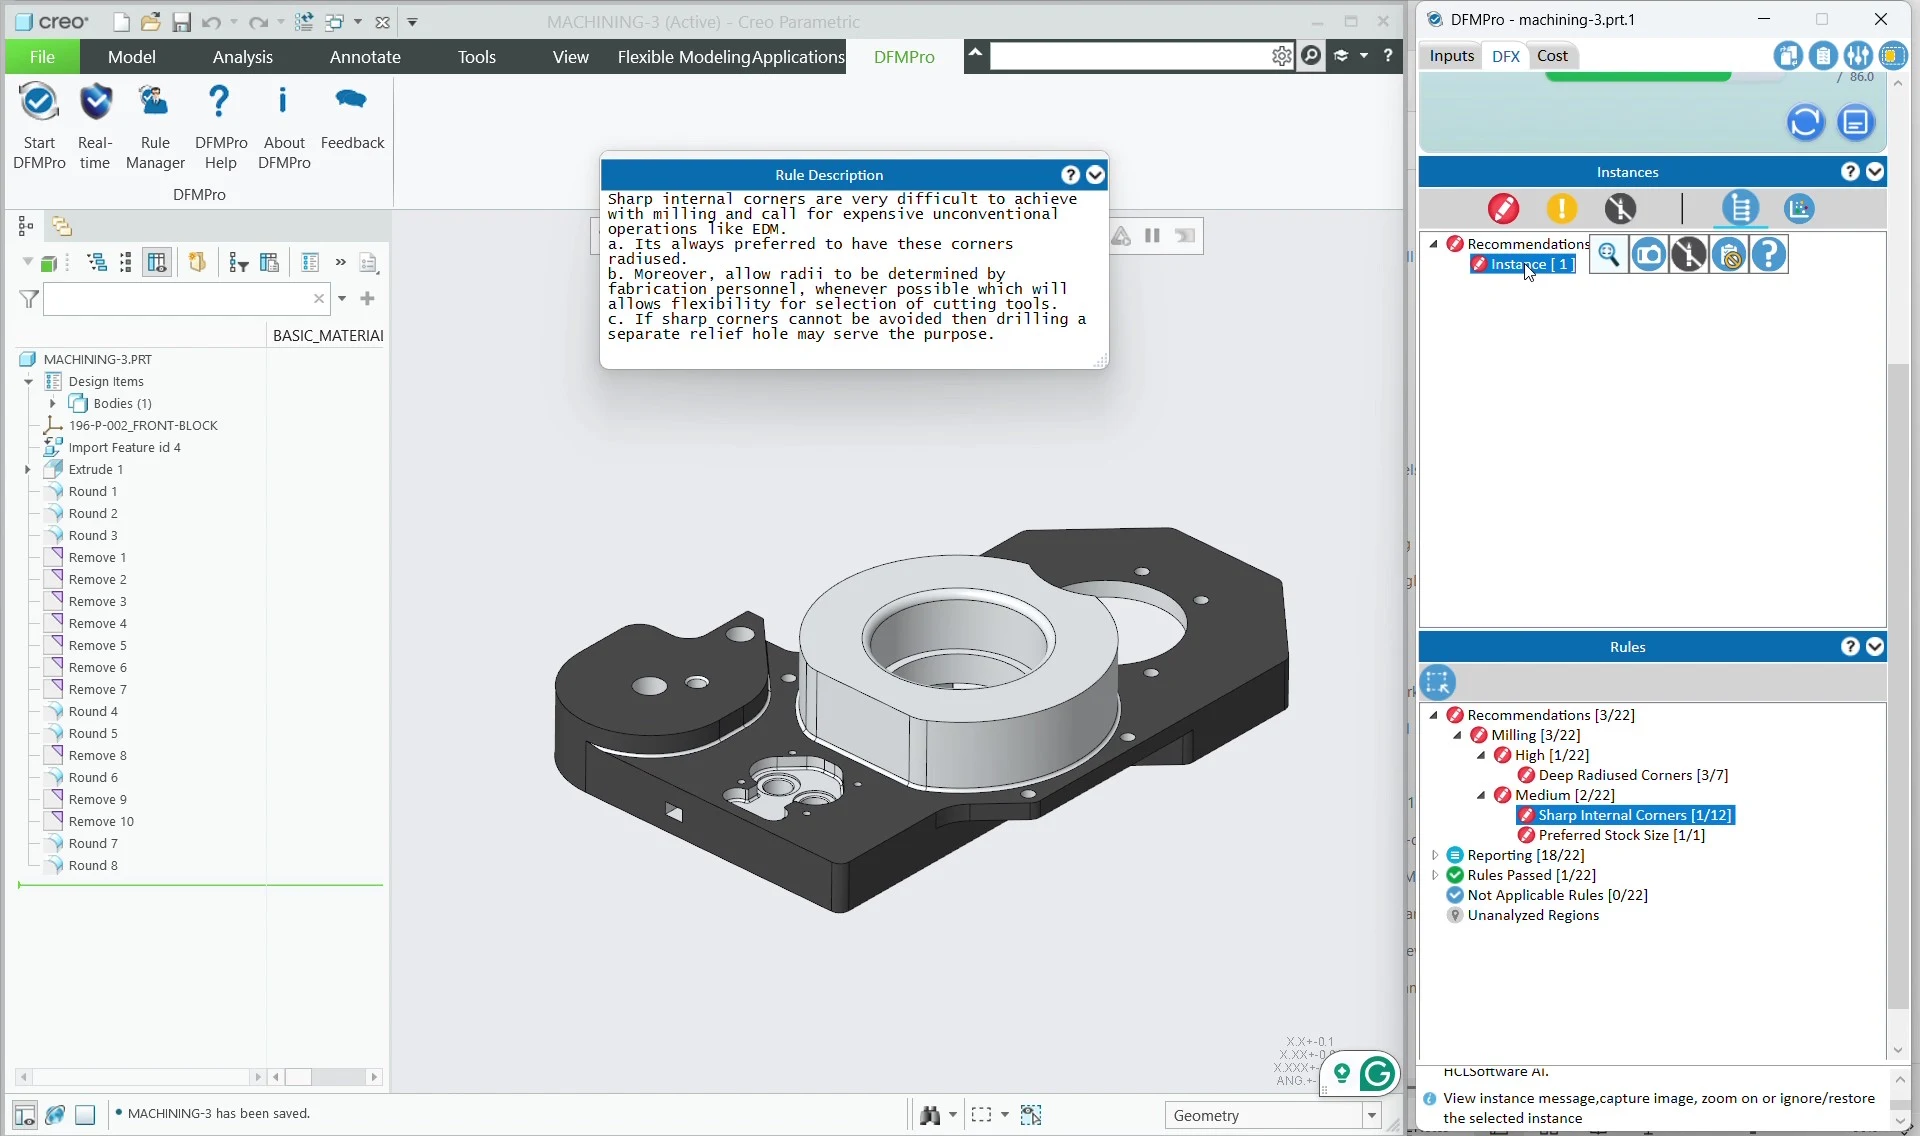Click the clipboard icon in DFMPro top toolbar

tap(1823, 56)
